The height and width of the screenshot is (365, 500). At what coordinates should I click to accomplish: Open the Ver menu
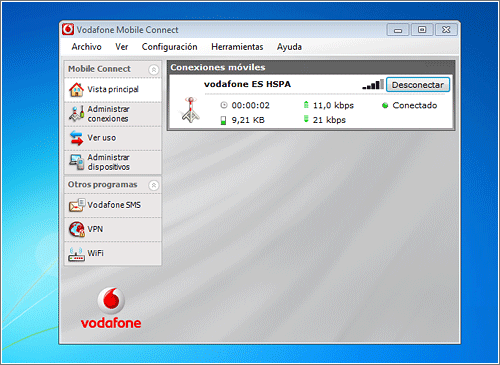(122, 47)
